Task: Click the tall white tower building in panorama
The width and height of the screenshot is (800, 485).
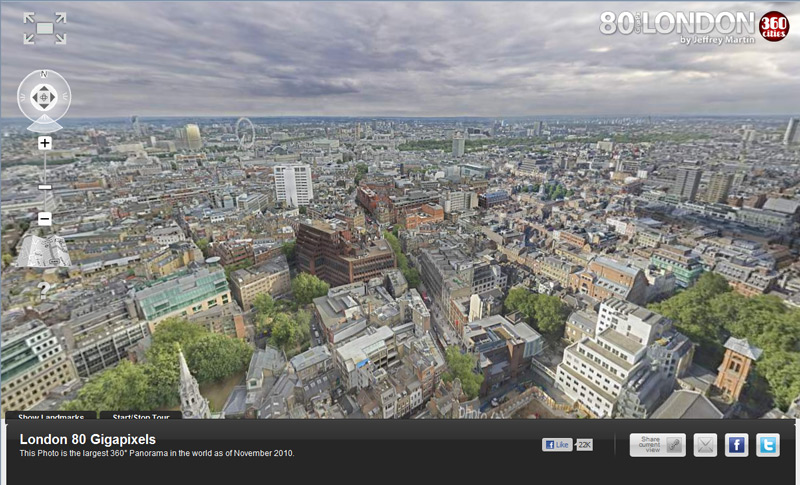Action: [293, 184]
